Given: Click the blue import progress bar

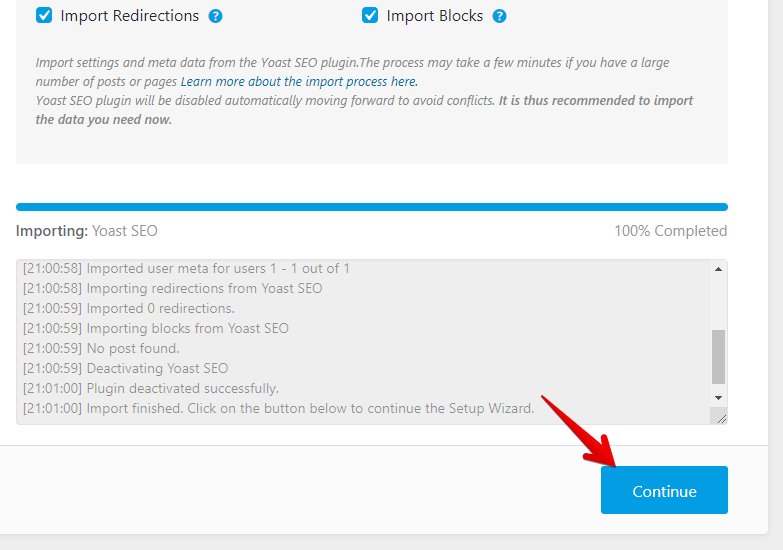Looking at the screenshot, I should [372, 207].
